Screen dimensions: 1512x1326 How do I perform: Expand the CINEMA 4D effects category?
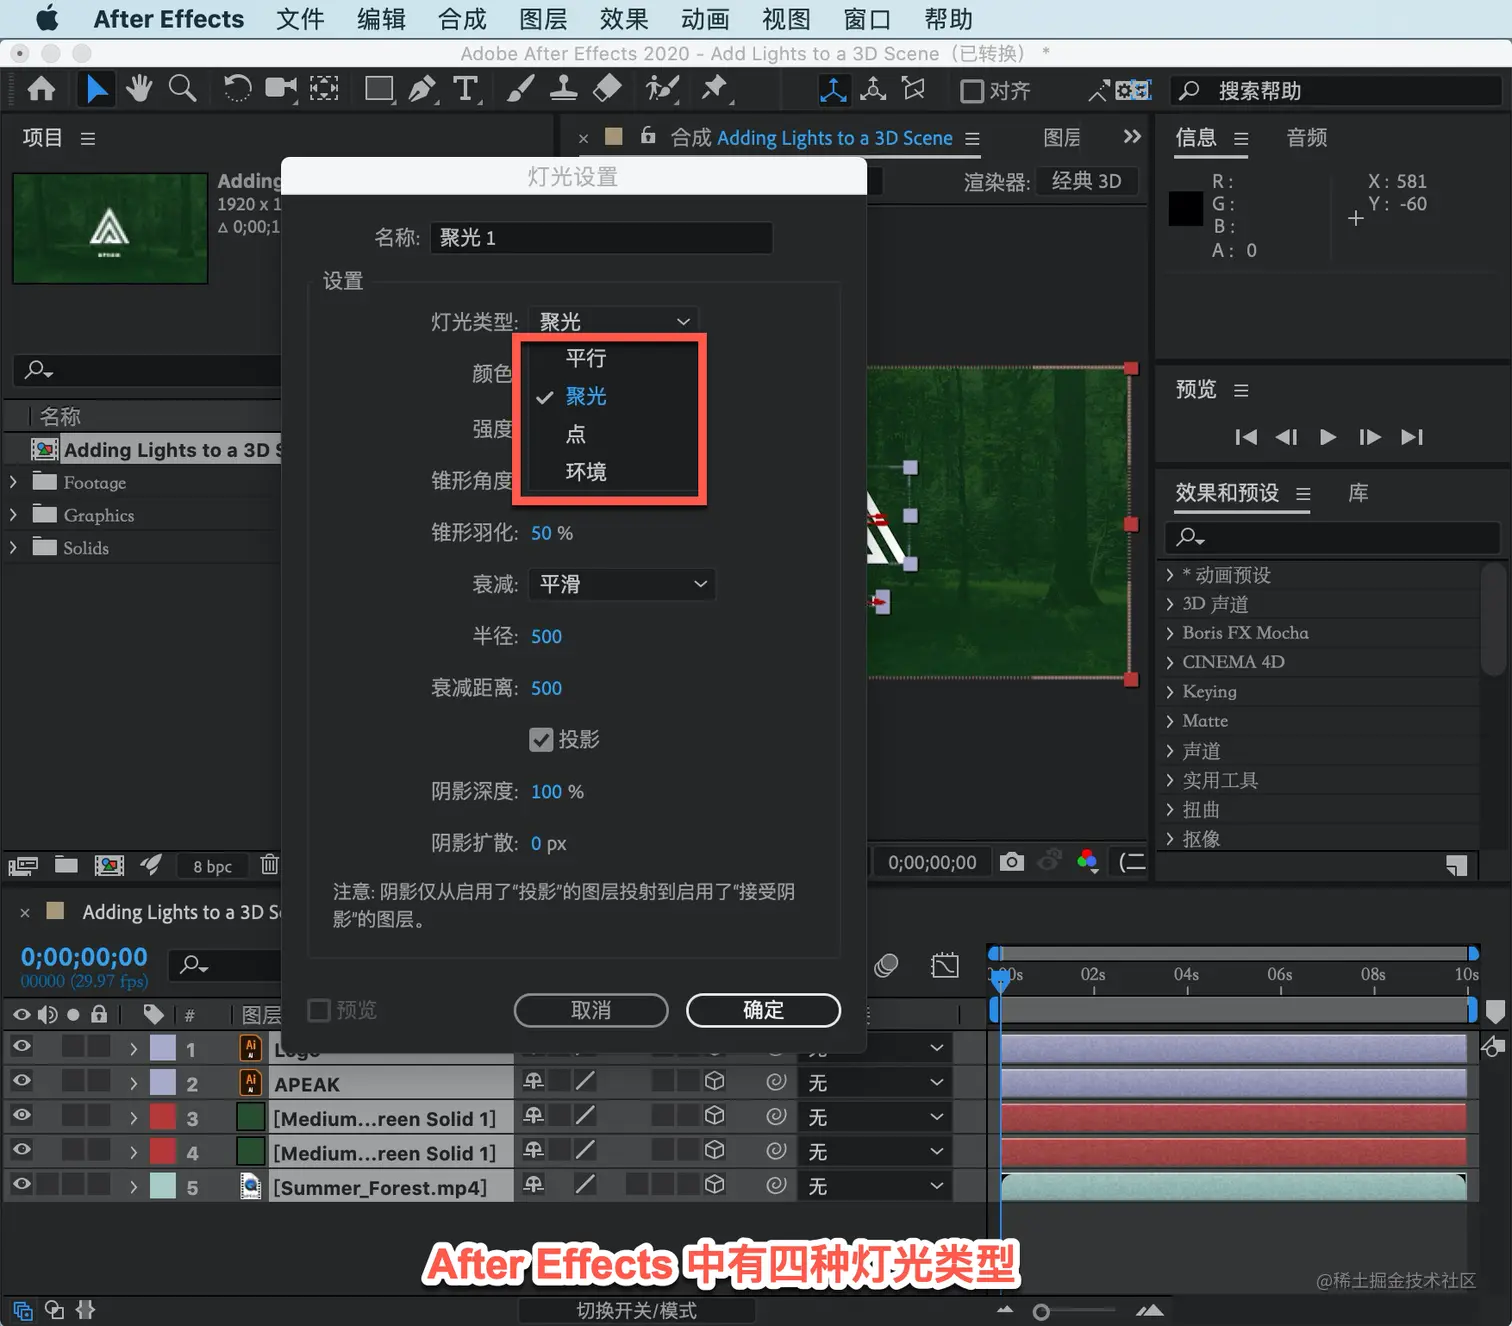point(1170,662)
